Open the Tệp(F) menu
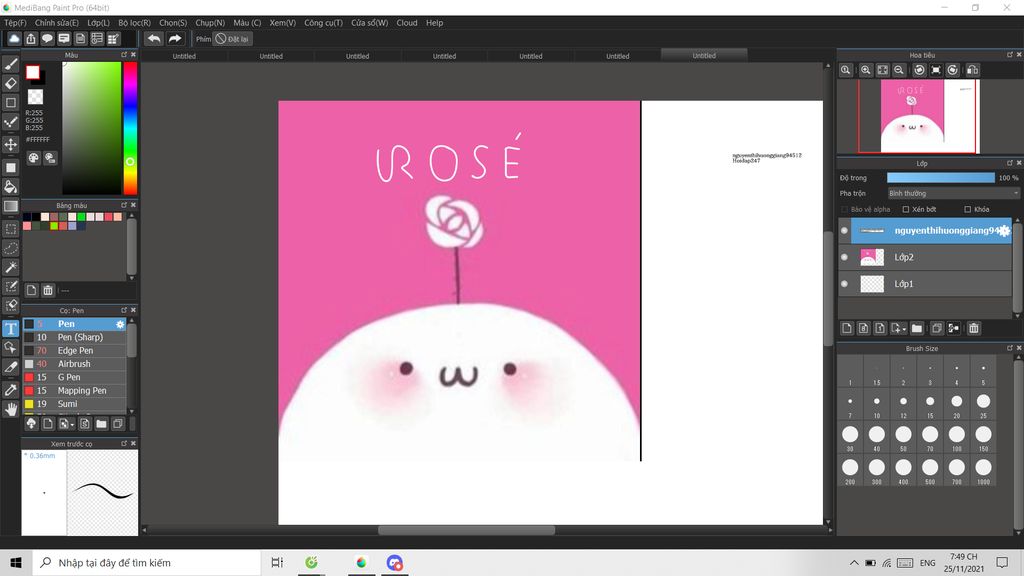1024x576 pixels. 15,23
